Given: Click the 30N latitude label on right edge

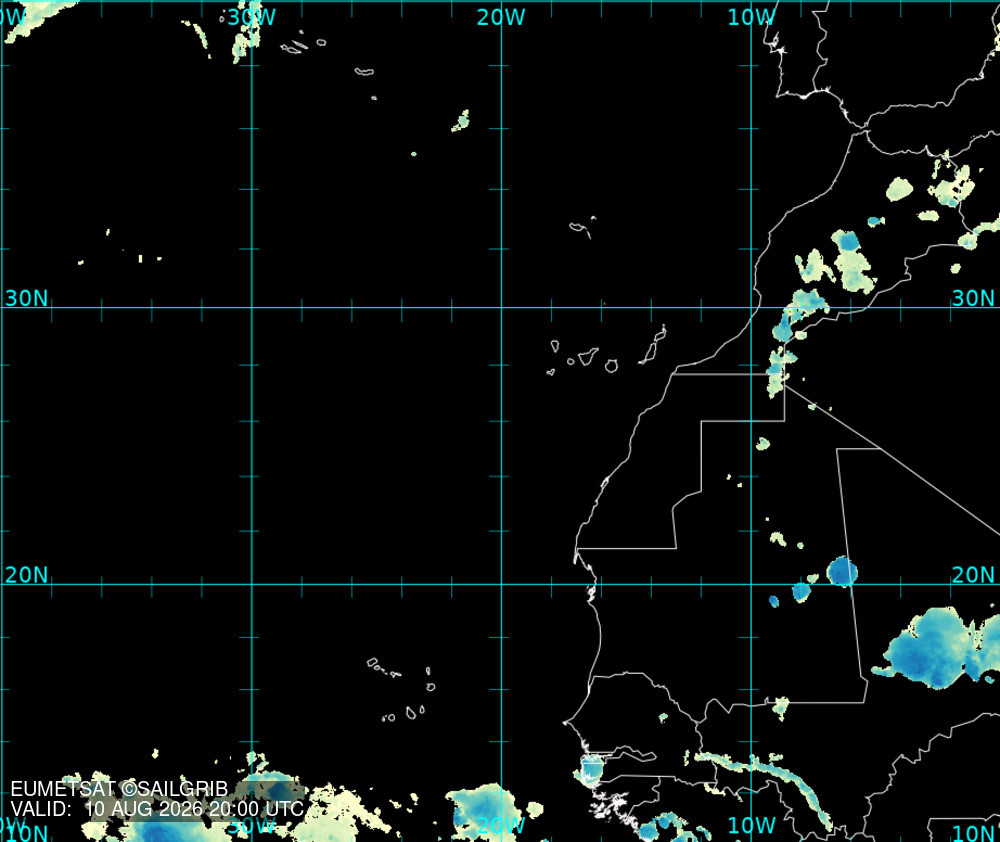Looking at the screenshot, I should [x=973, y=298].
